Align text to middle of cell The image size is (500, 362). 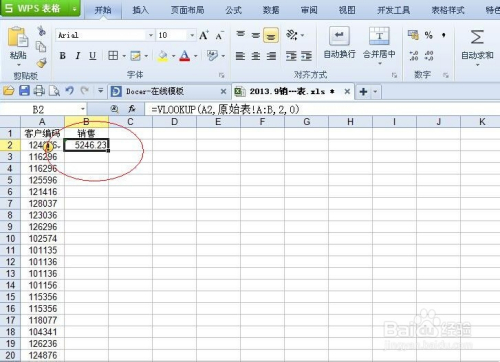pos(256,35)
